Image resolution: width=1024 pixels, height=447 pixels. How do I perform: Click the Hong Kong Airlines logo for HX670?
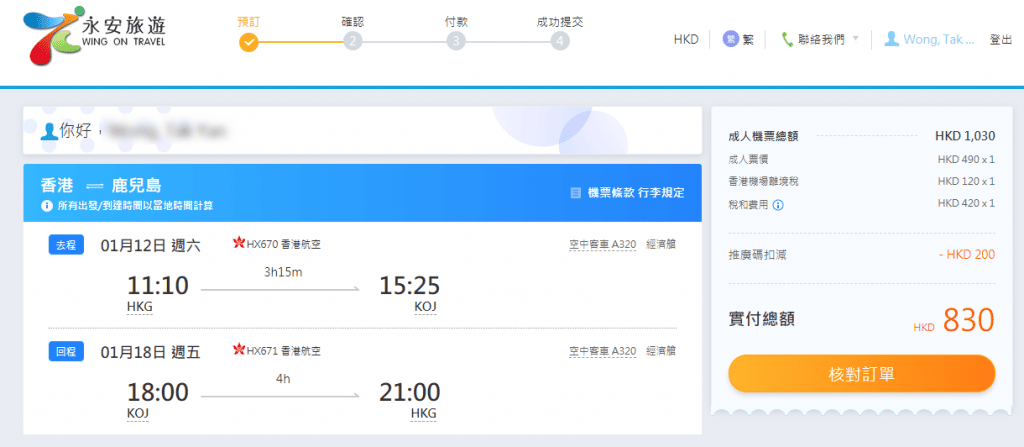[x=238, y=244]
